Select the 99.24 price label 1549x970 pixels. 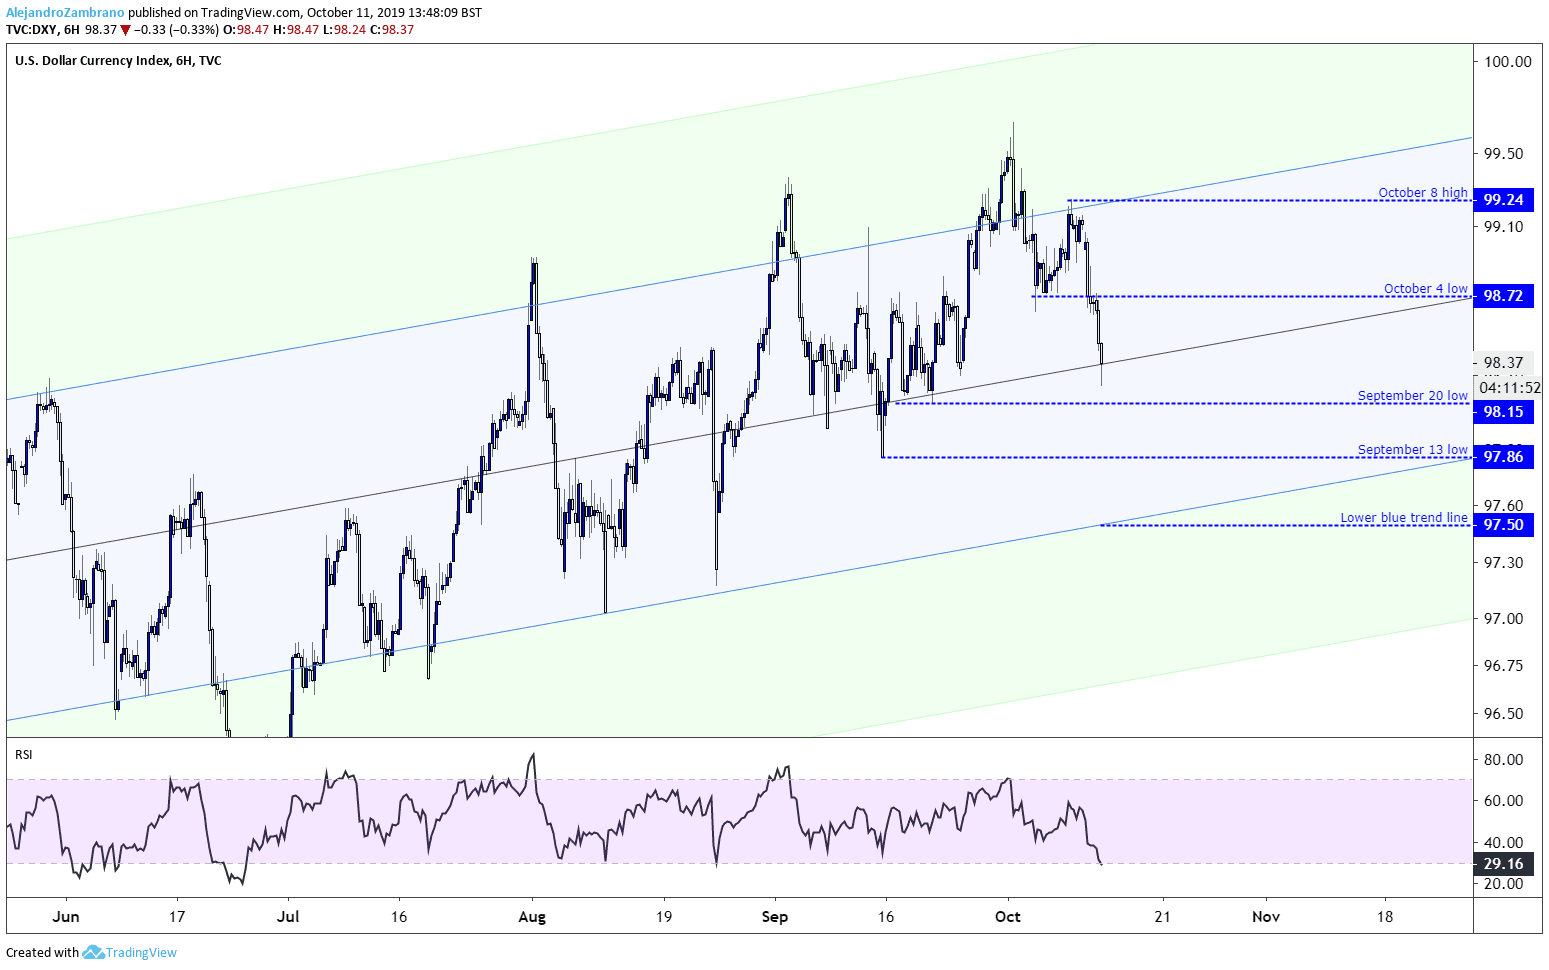(x=1503, y=200)
